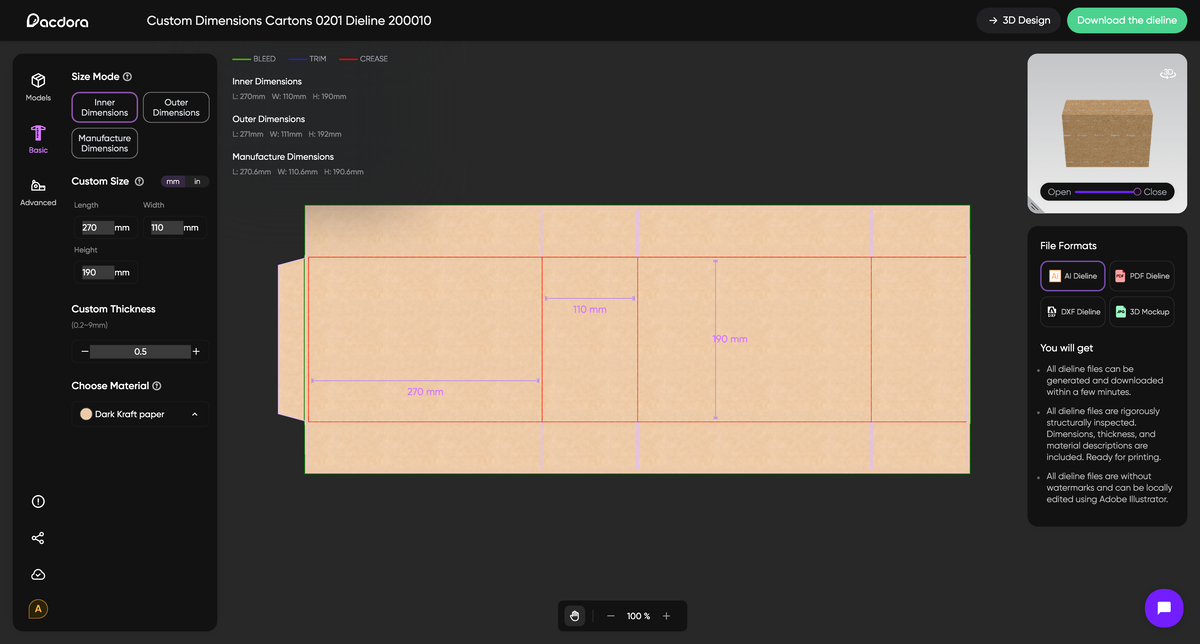
Task: Open the chat support bubble
Action: 1163,607
